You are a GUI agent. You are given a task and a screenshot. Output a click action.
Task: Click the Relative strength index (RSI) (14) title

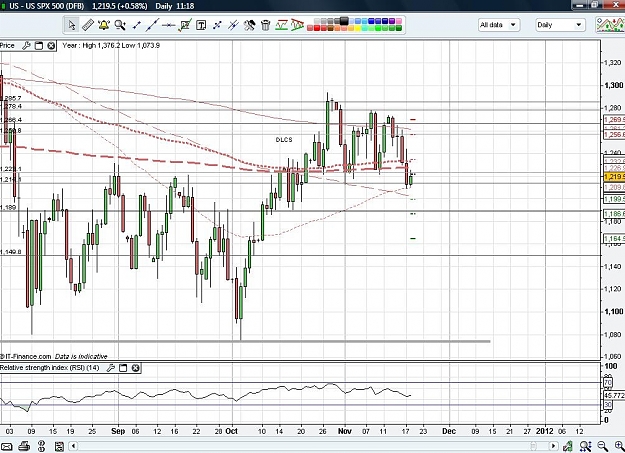click(49, 367)
